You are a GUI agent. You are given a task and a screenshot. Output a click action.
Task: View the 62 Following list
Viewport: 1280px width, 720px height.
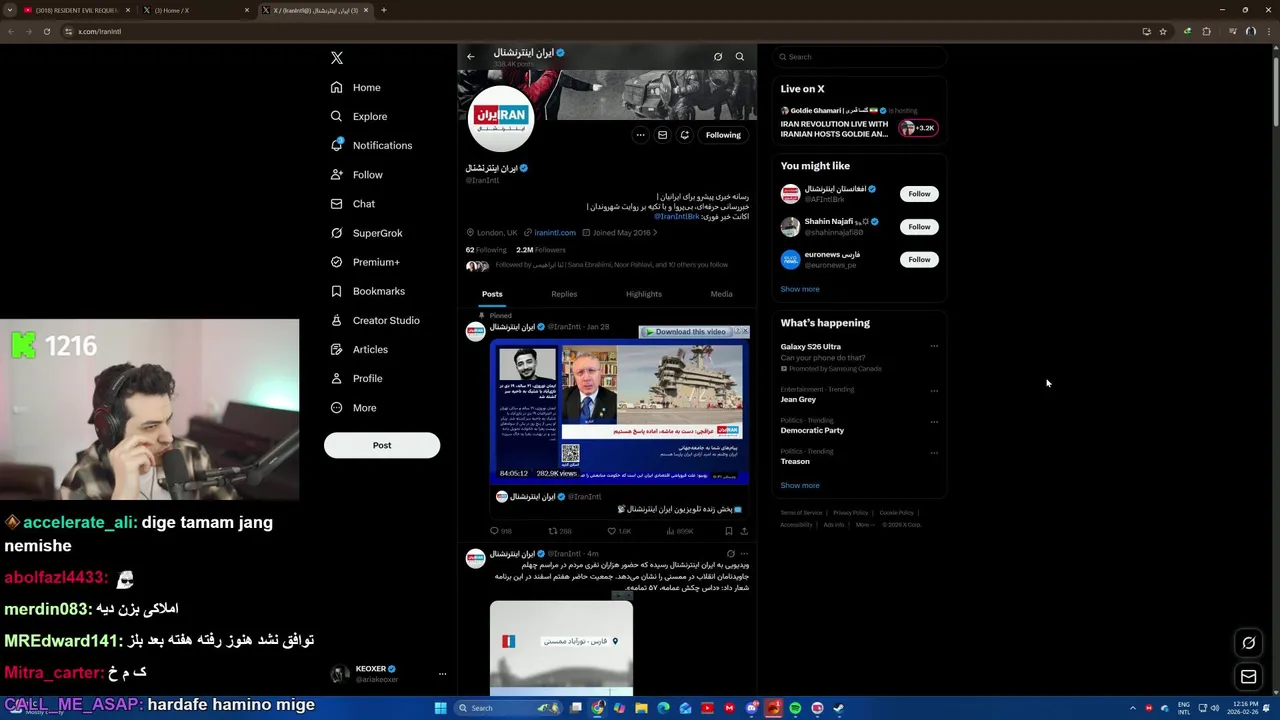486,249
